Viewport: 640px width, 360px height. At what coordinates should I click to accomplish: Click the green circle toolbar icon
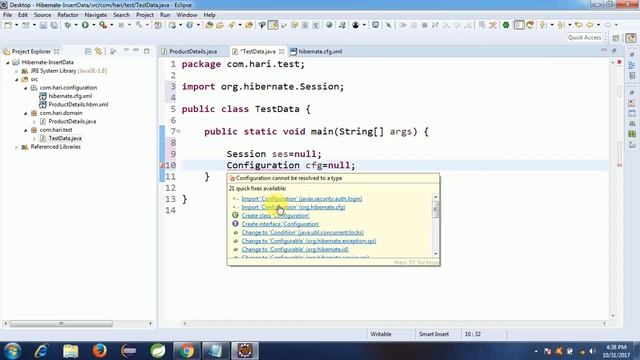pyautogui.click(x=506, y=25)
